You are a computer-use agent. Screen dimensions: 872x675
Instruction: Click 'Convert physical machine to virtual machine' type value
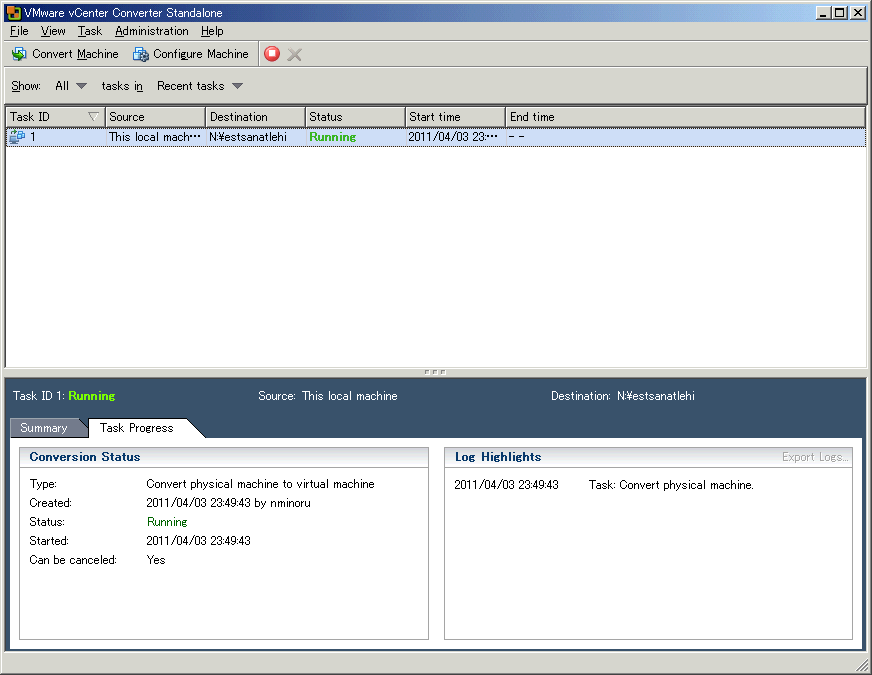click(260, 484)
